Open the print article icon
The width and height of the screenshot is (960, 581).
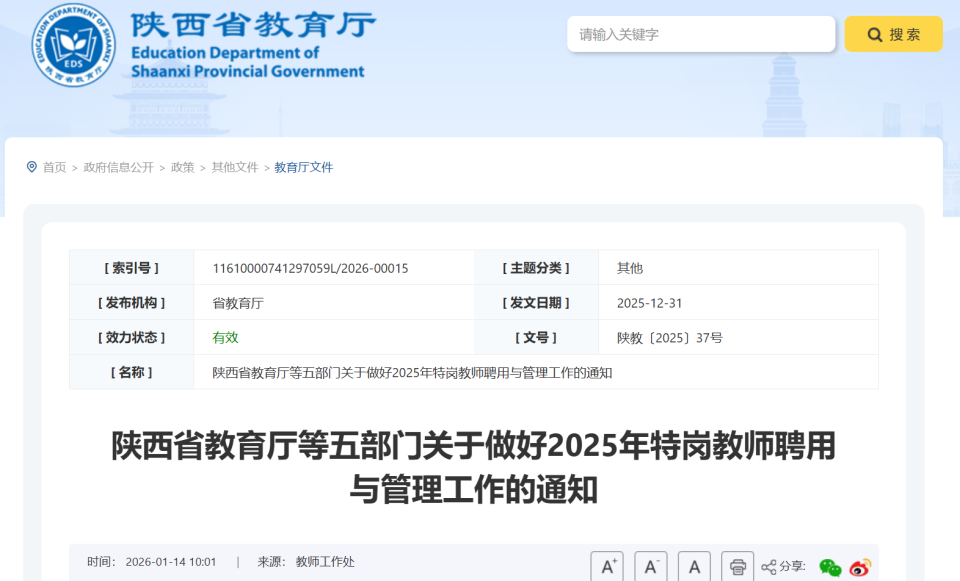737,566
